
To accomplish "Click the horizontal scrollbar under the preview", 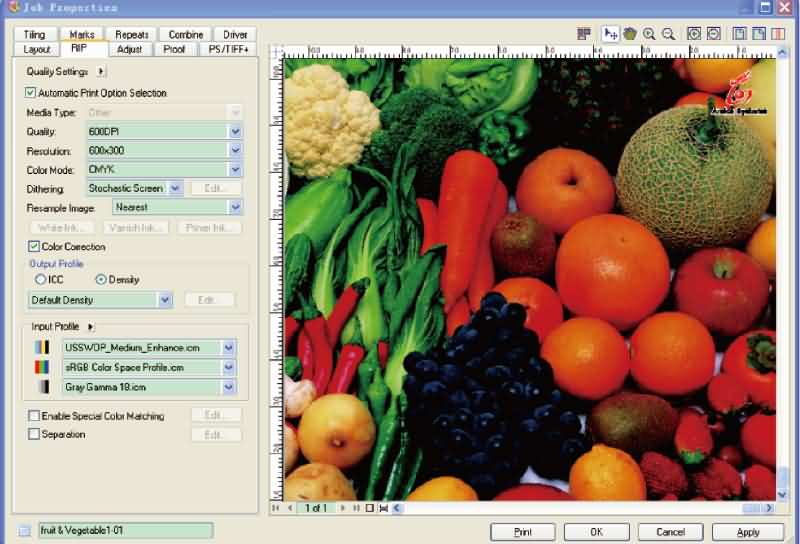I will pyautogui.click(x=570, y=508).
